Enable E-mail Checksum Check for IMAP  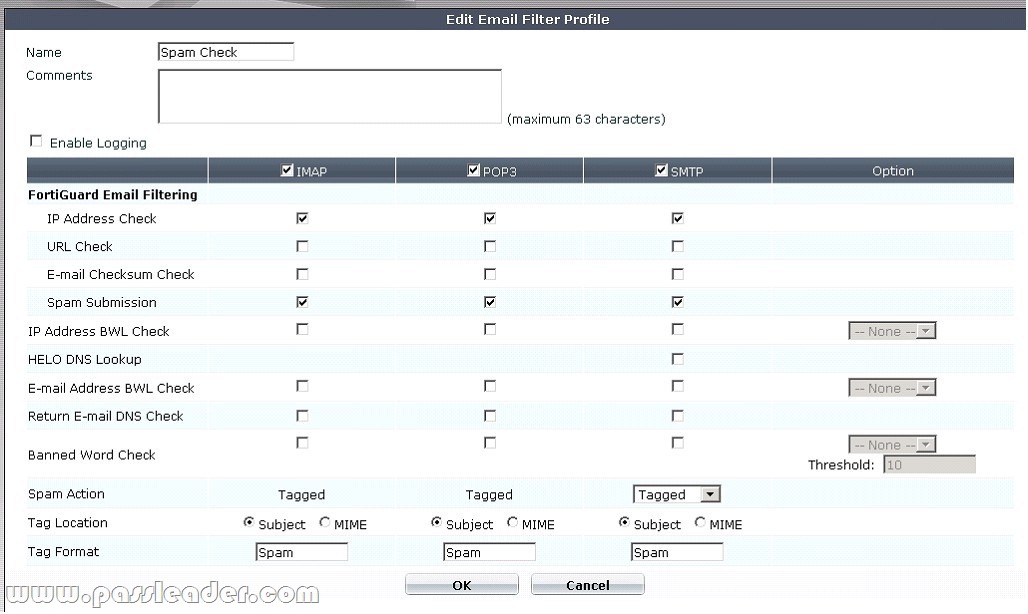click(x=302, y=274)
